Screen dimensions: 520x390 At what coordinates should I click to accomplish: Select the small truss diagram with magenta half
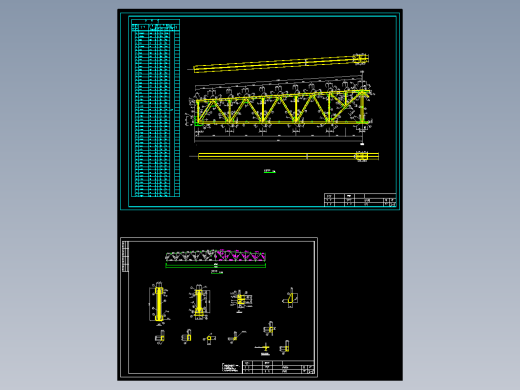215,256
